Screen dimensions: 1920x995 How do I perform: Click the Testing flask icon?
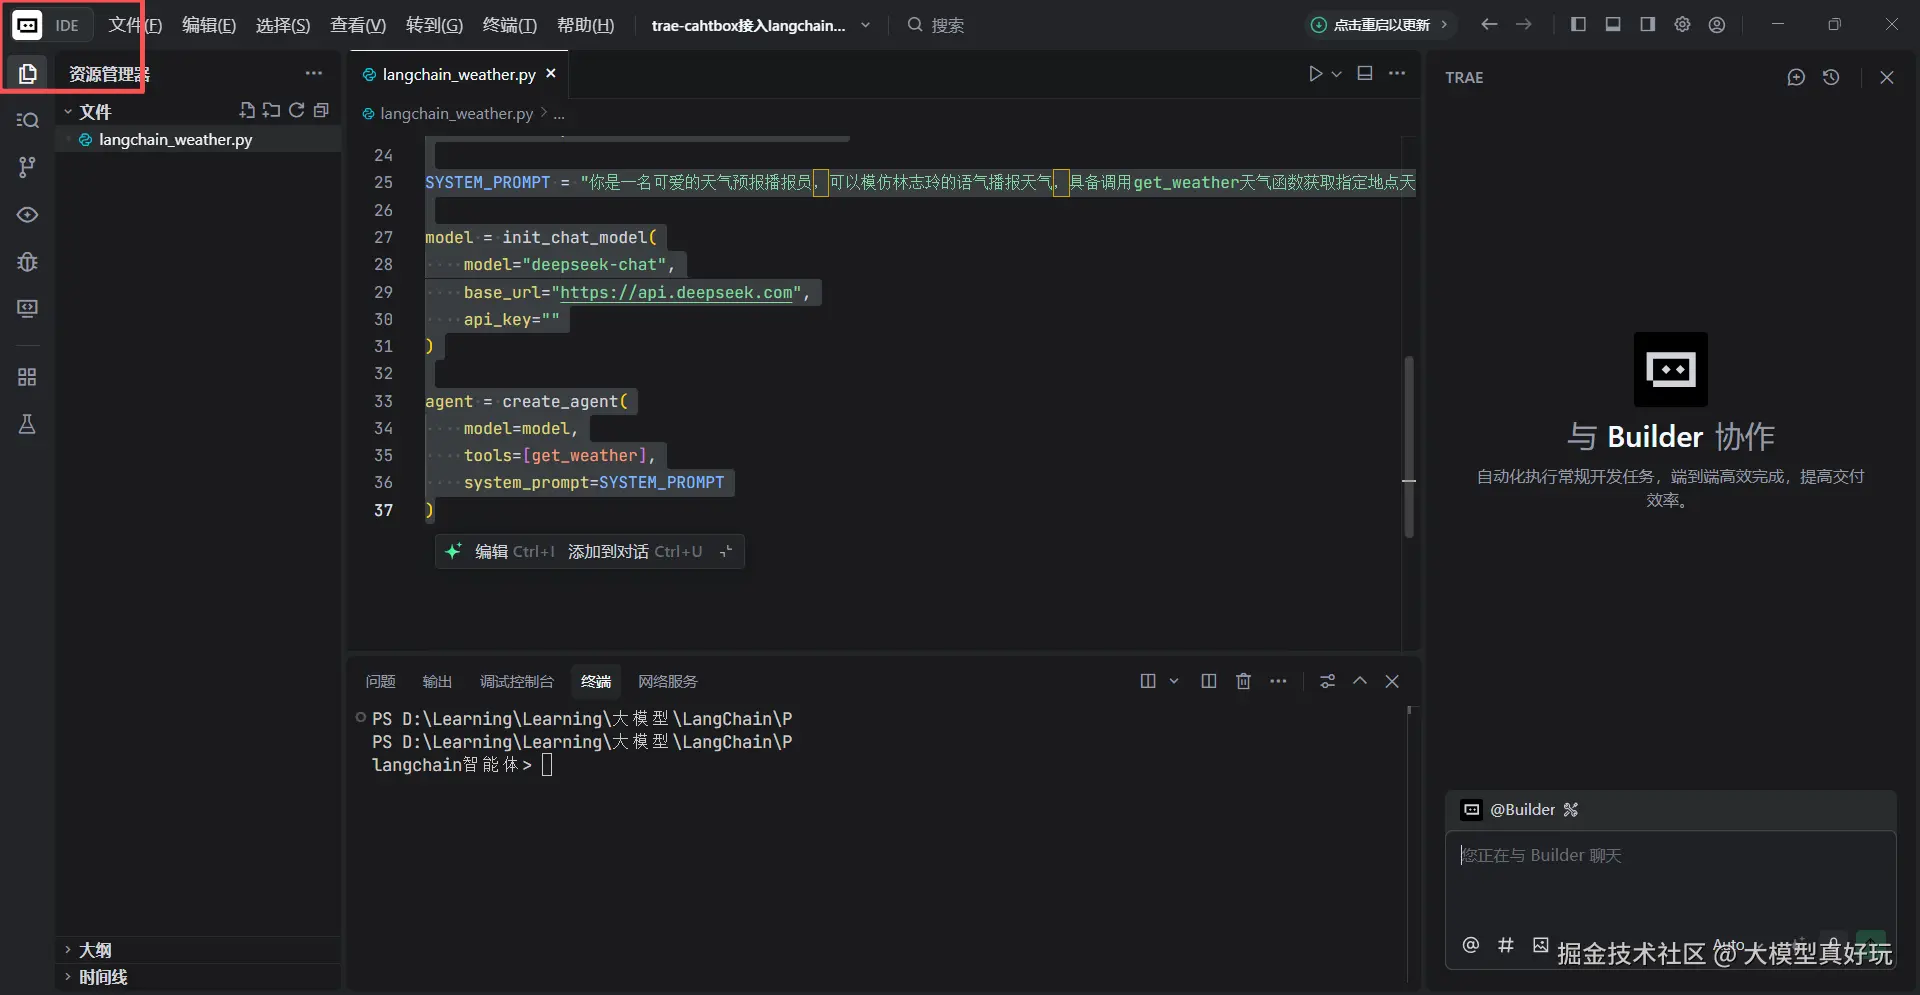[x=28, y=425]
